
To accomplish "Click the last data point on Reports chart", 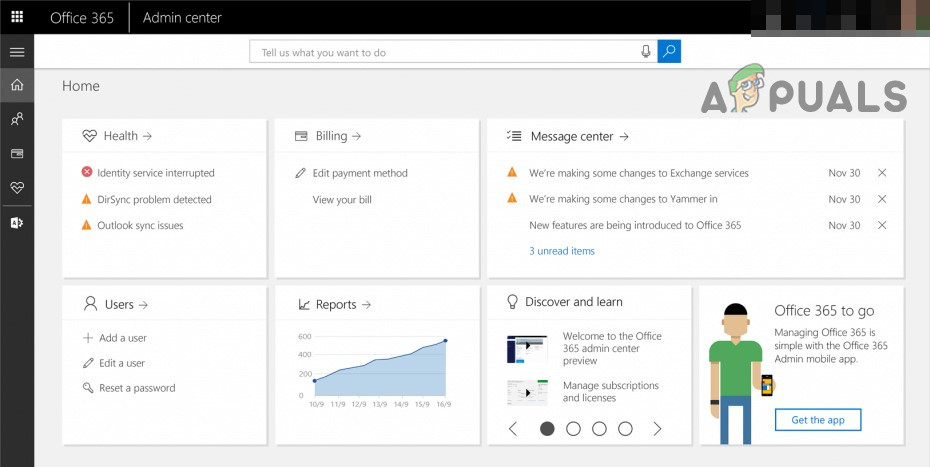I will pos(445,341).
